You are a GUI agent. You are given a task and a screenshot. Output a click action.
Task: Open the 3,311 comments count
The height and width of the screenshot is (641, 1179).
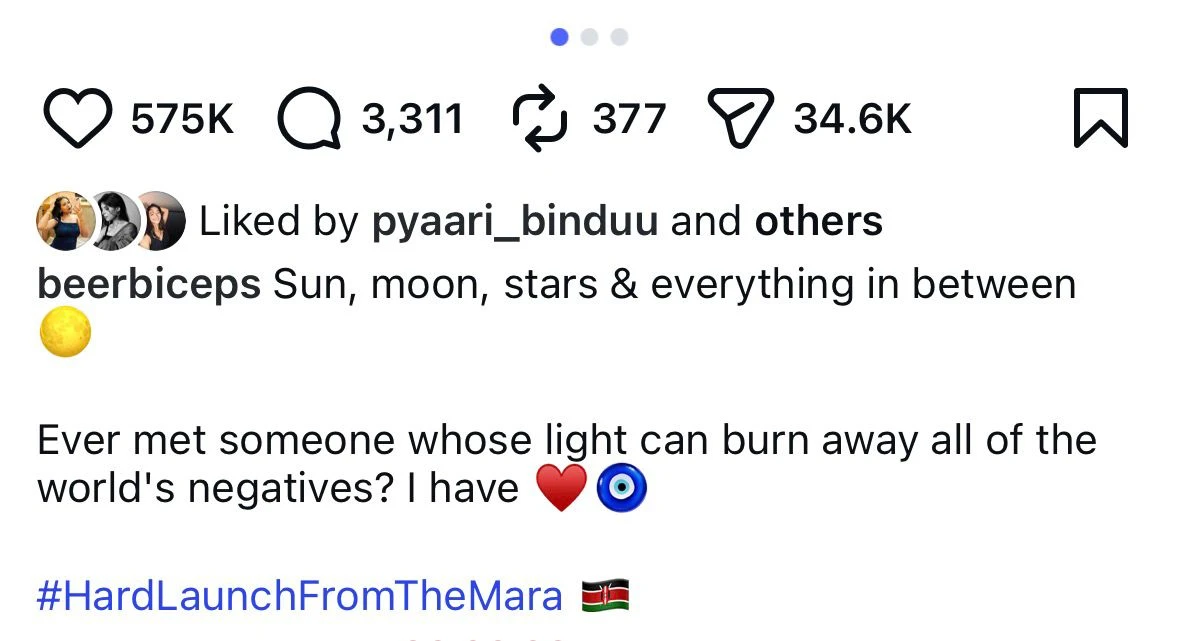pyautogui.click(x=412, y=120)
